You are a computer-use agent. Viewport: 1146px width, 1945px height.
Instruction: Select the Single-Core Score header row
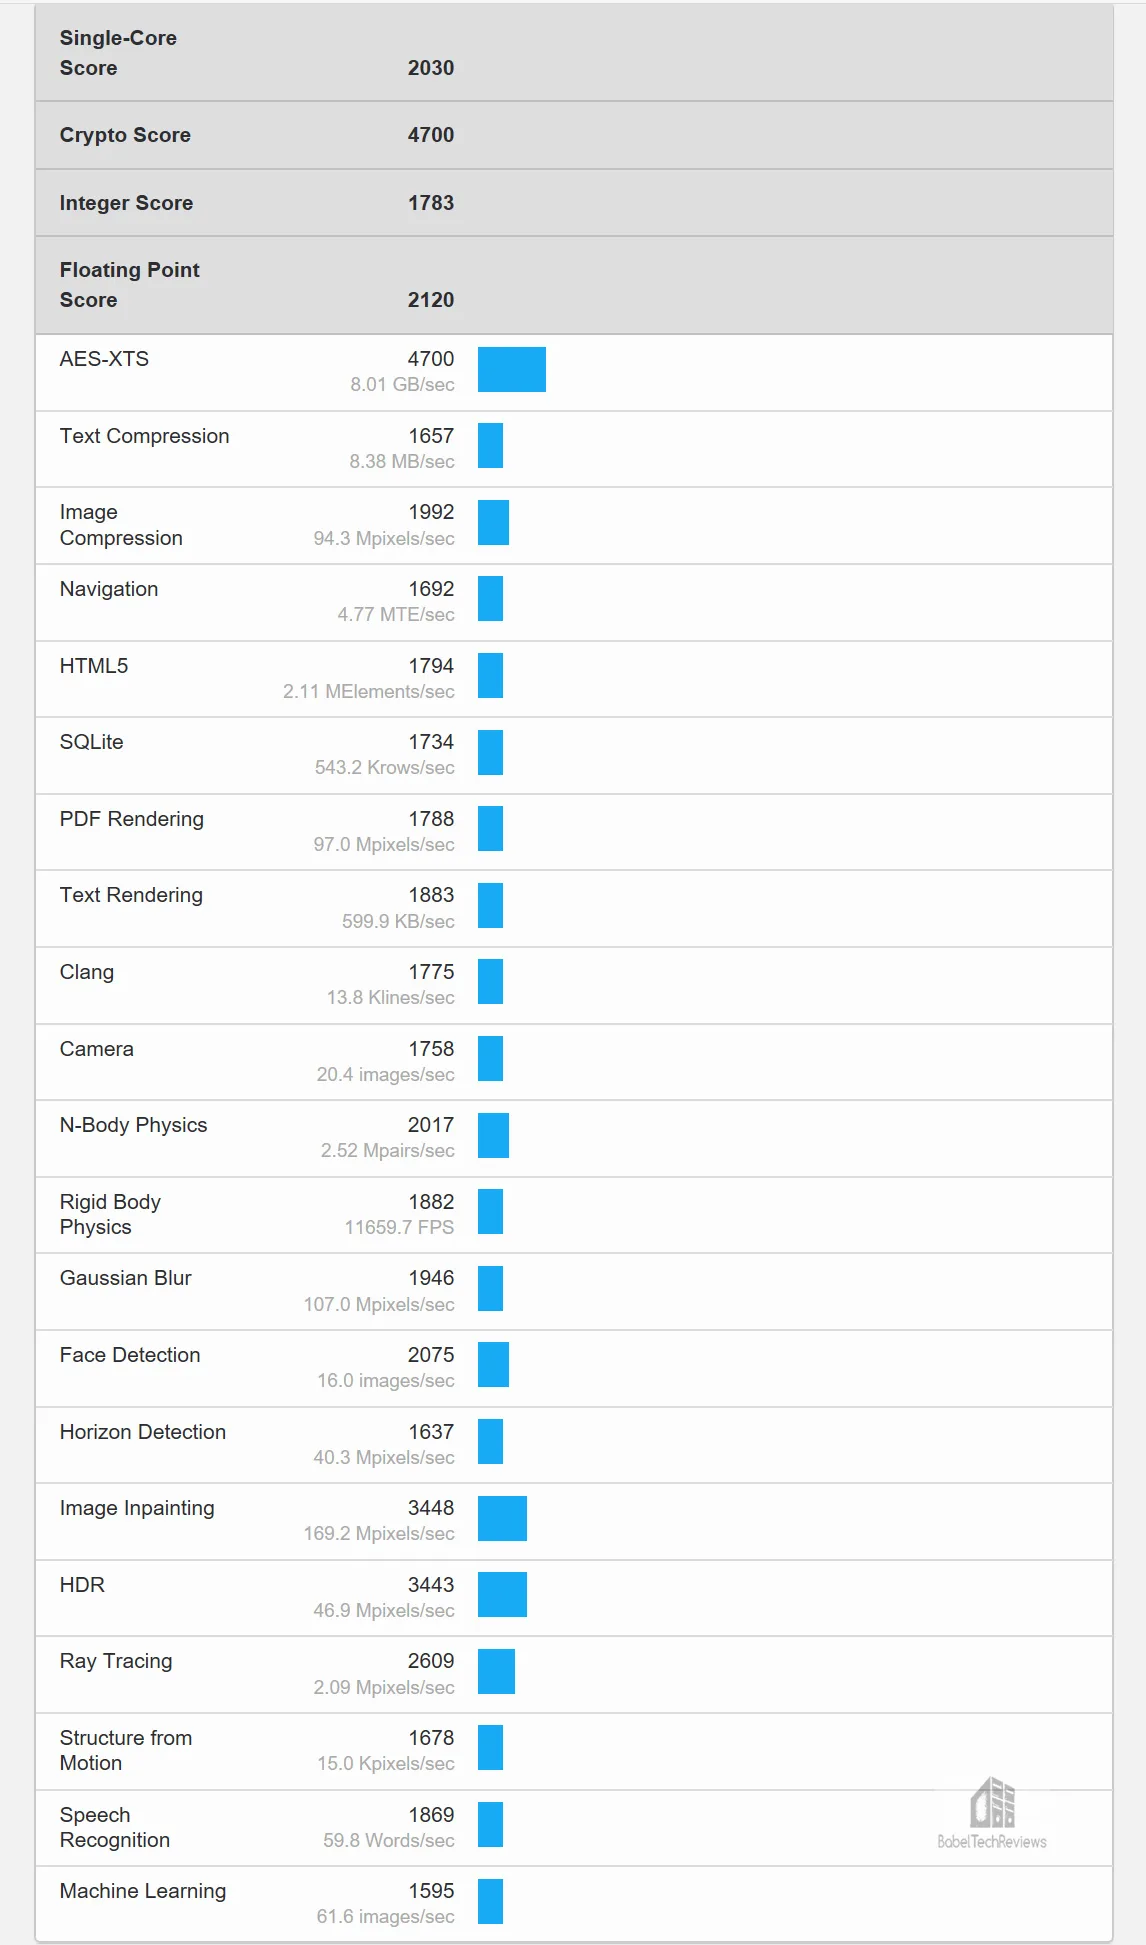coord(574,53)
